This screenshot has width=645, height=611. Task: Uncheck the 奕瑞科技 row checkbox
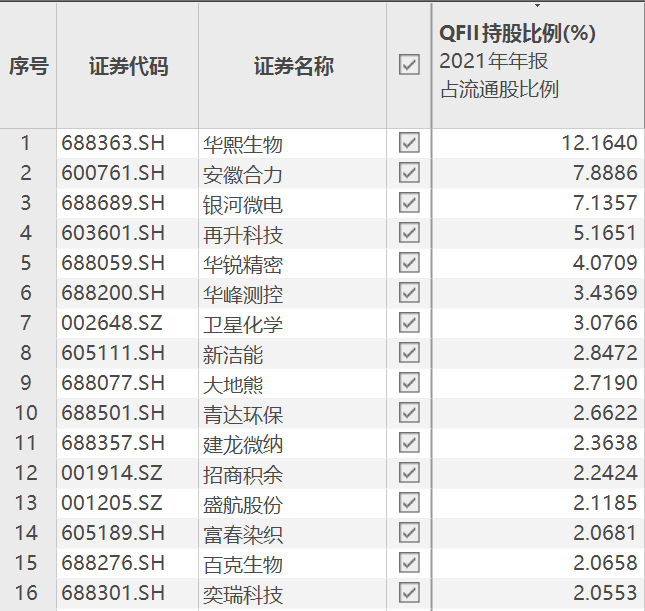pyautogui.click(x=408, y=593)
